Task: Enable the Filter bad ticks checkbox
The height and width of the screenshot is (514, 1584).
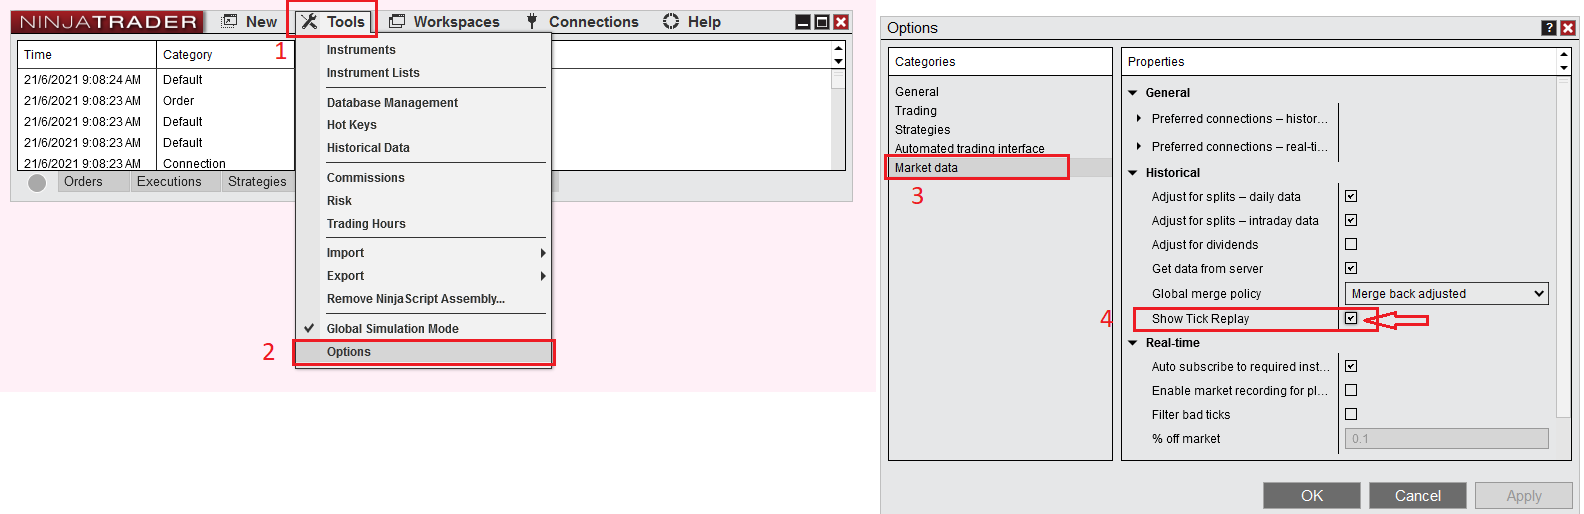Action: point(1351,414)
